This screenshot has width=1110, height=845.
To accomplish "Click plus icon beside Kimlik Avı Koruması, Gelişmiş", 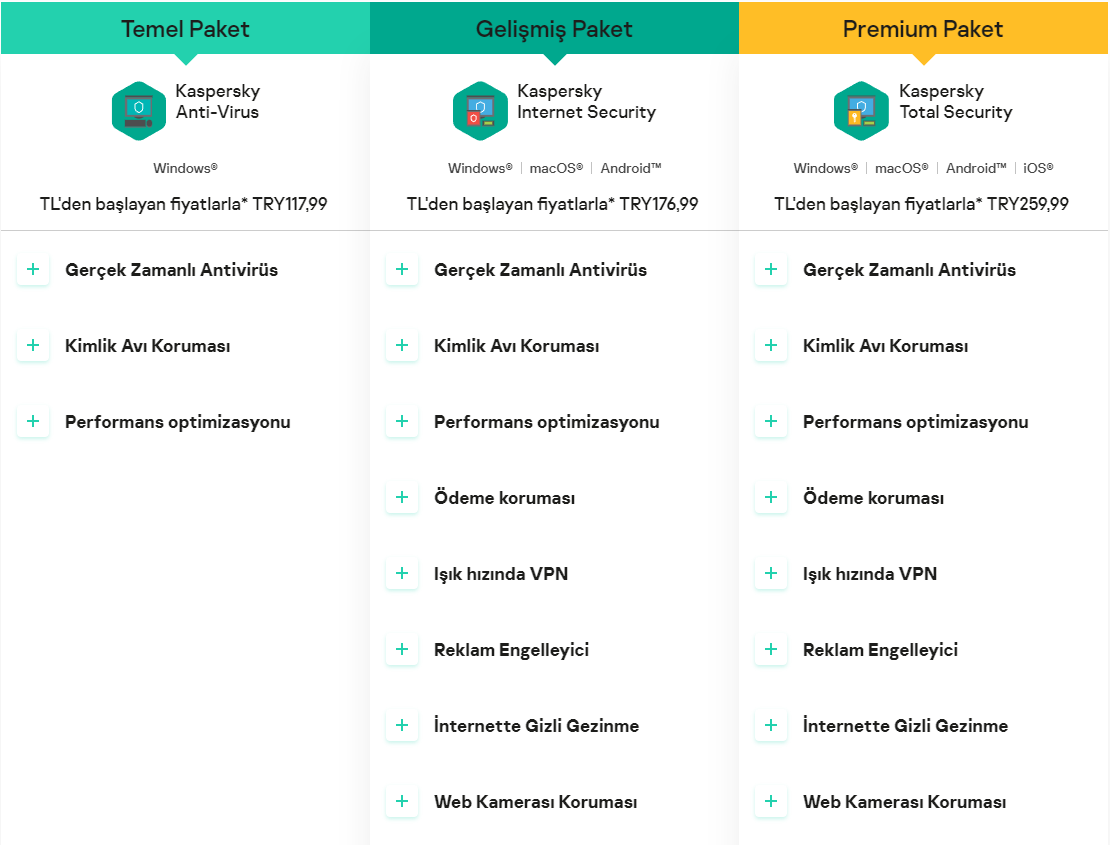I will click(x=402, y=346).
